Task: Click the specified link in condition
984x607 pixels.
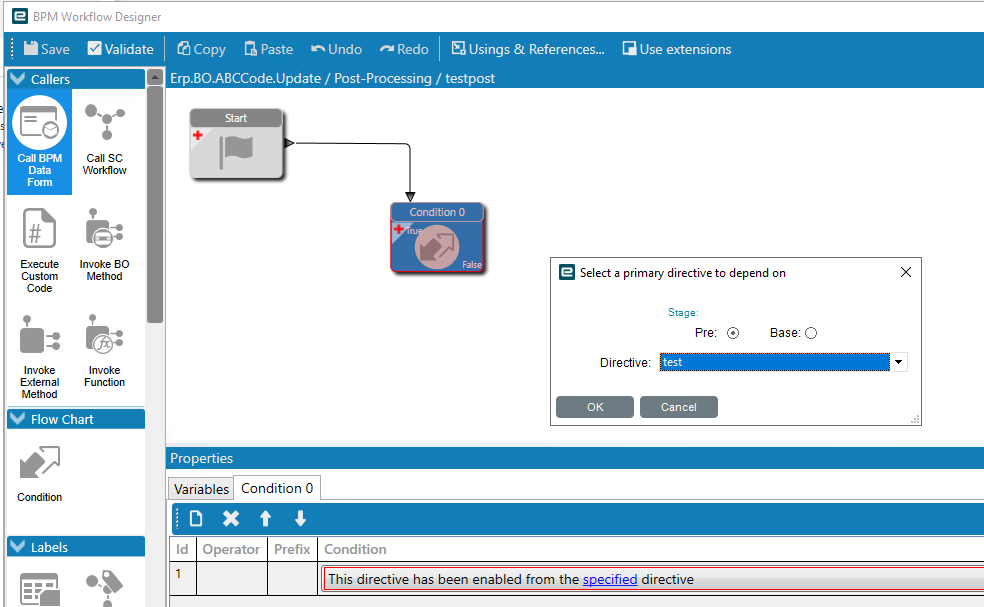Action: [610, 579]
